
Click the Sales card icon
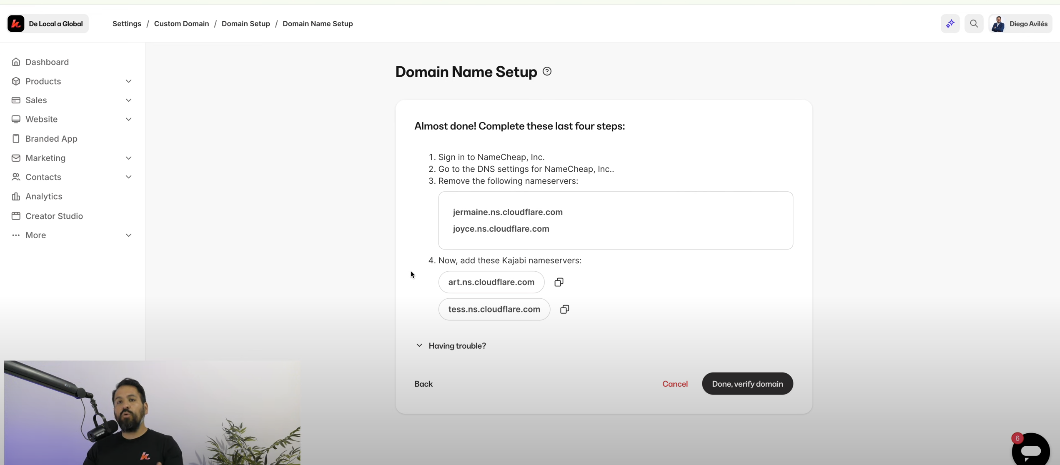coord(16,100)
